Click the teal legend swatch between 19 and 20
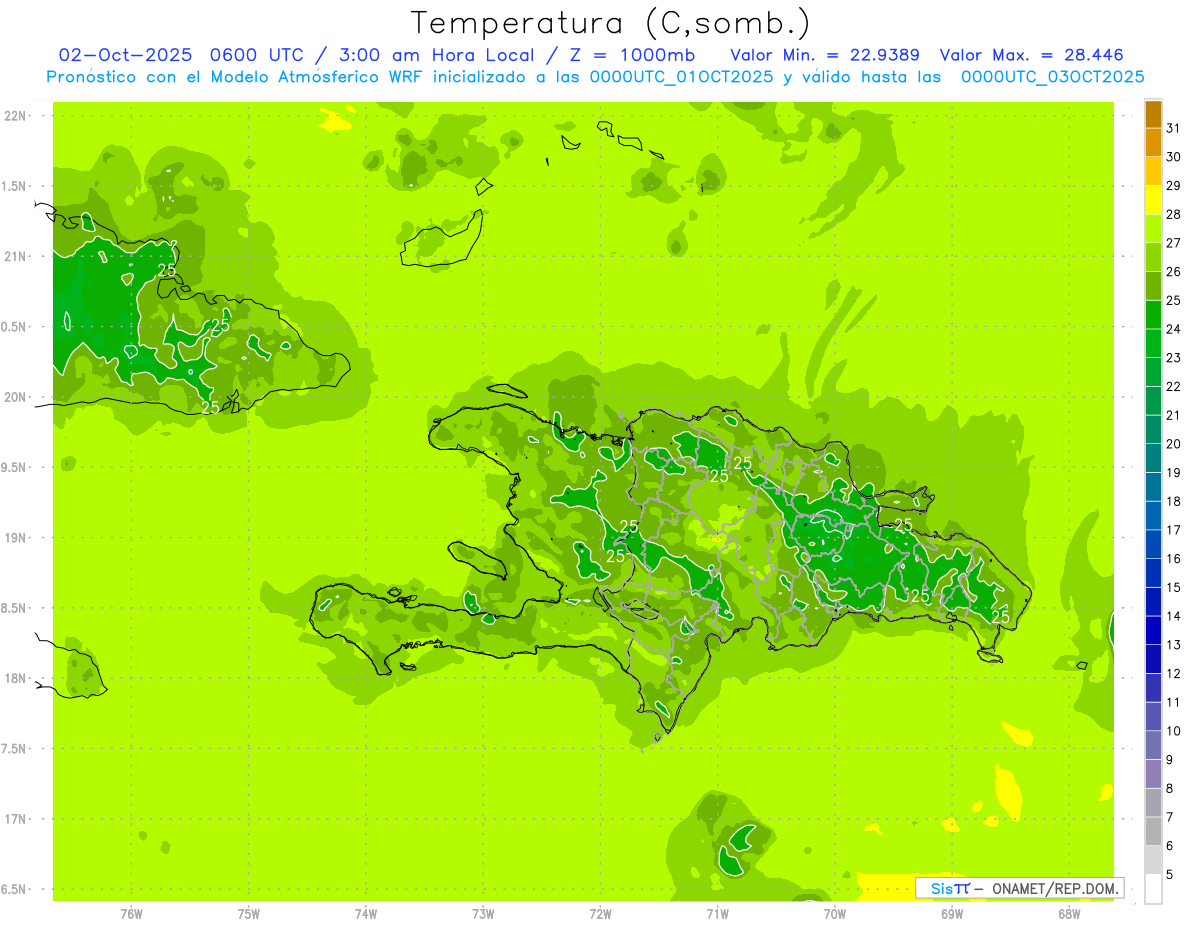The image size is (1200, 927). [1153, 458]
